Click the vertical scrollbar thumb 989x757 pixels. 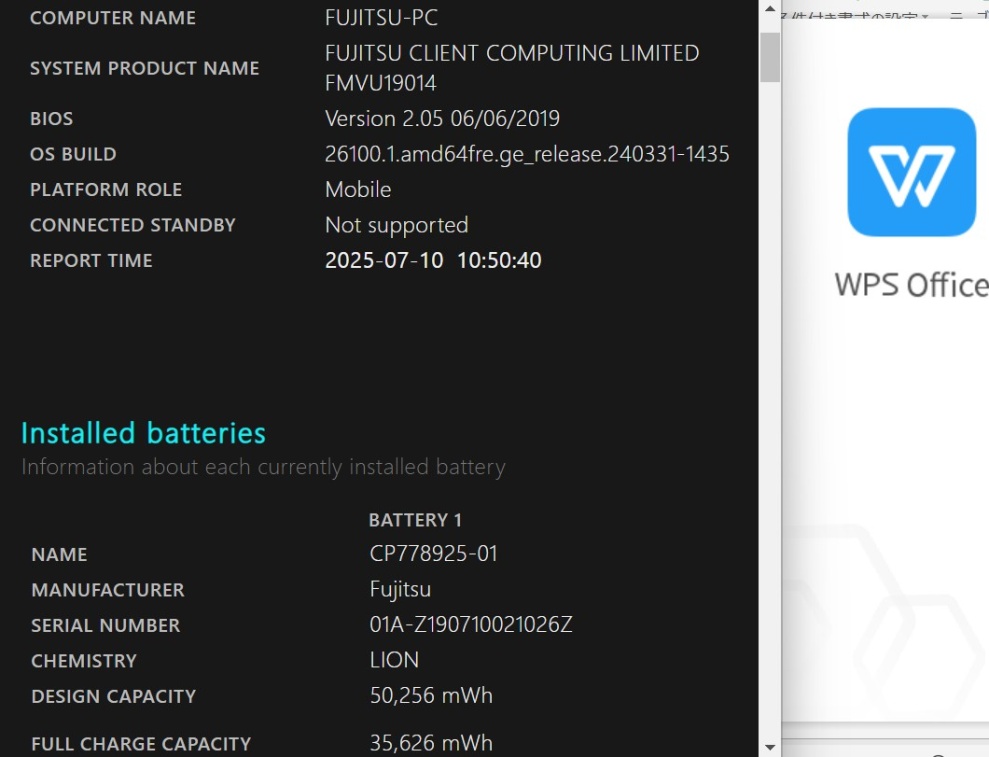pos(770,57)
